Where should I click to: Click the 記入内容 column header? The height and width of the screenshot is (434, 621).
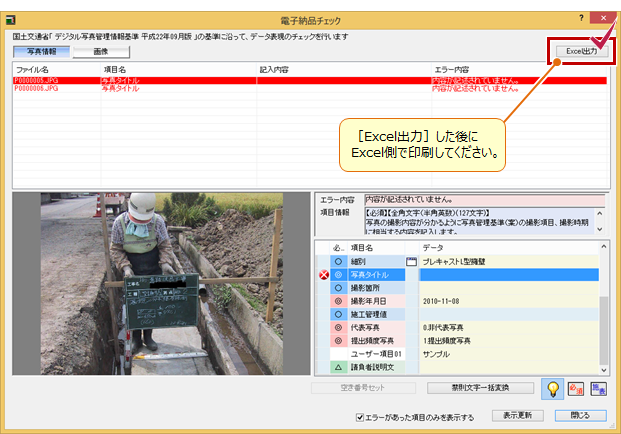344,70
